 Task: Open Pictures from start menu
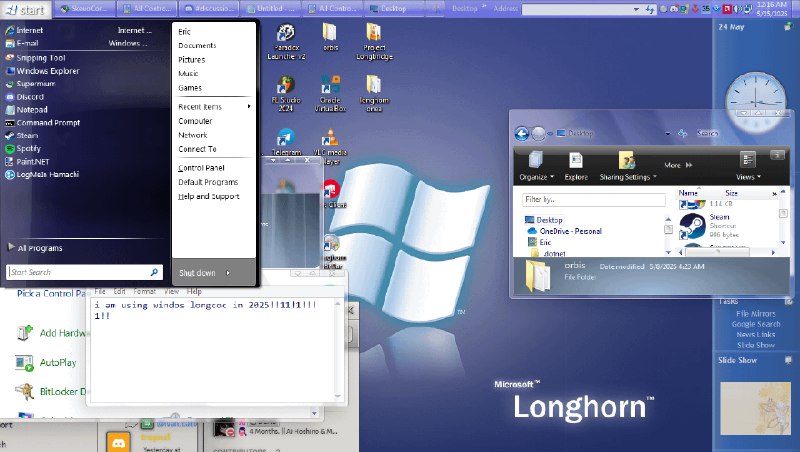[x=192, y=60]
